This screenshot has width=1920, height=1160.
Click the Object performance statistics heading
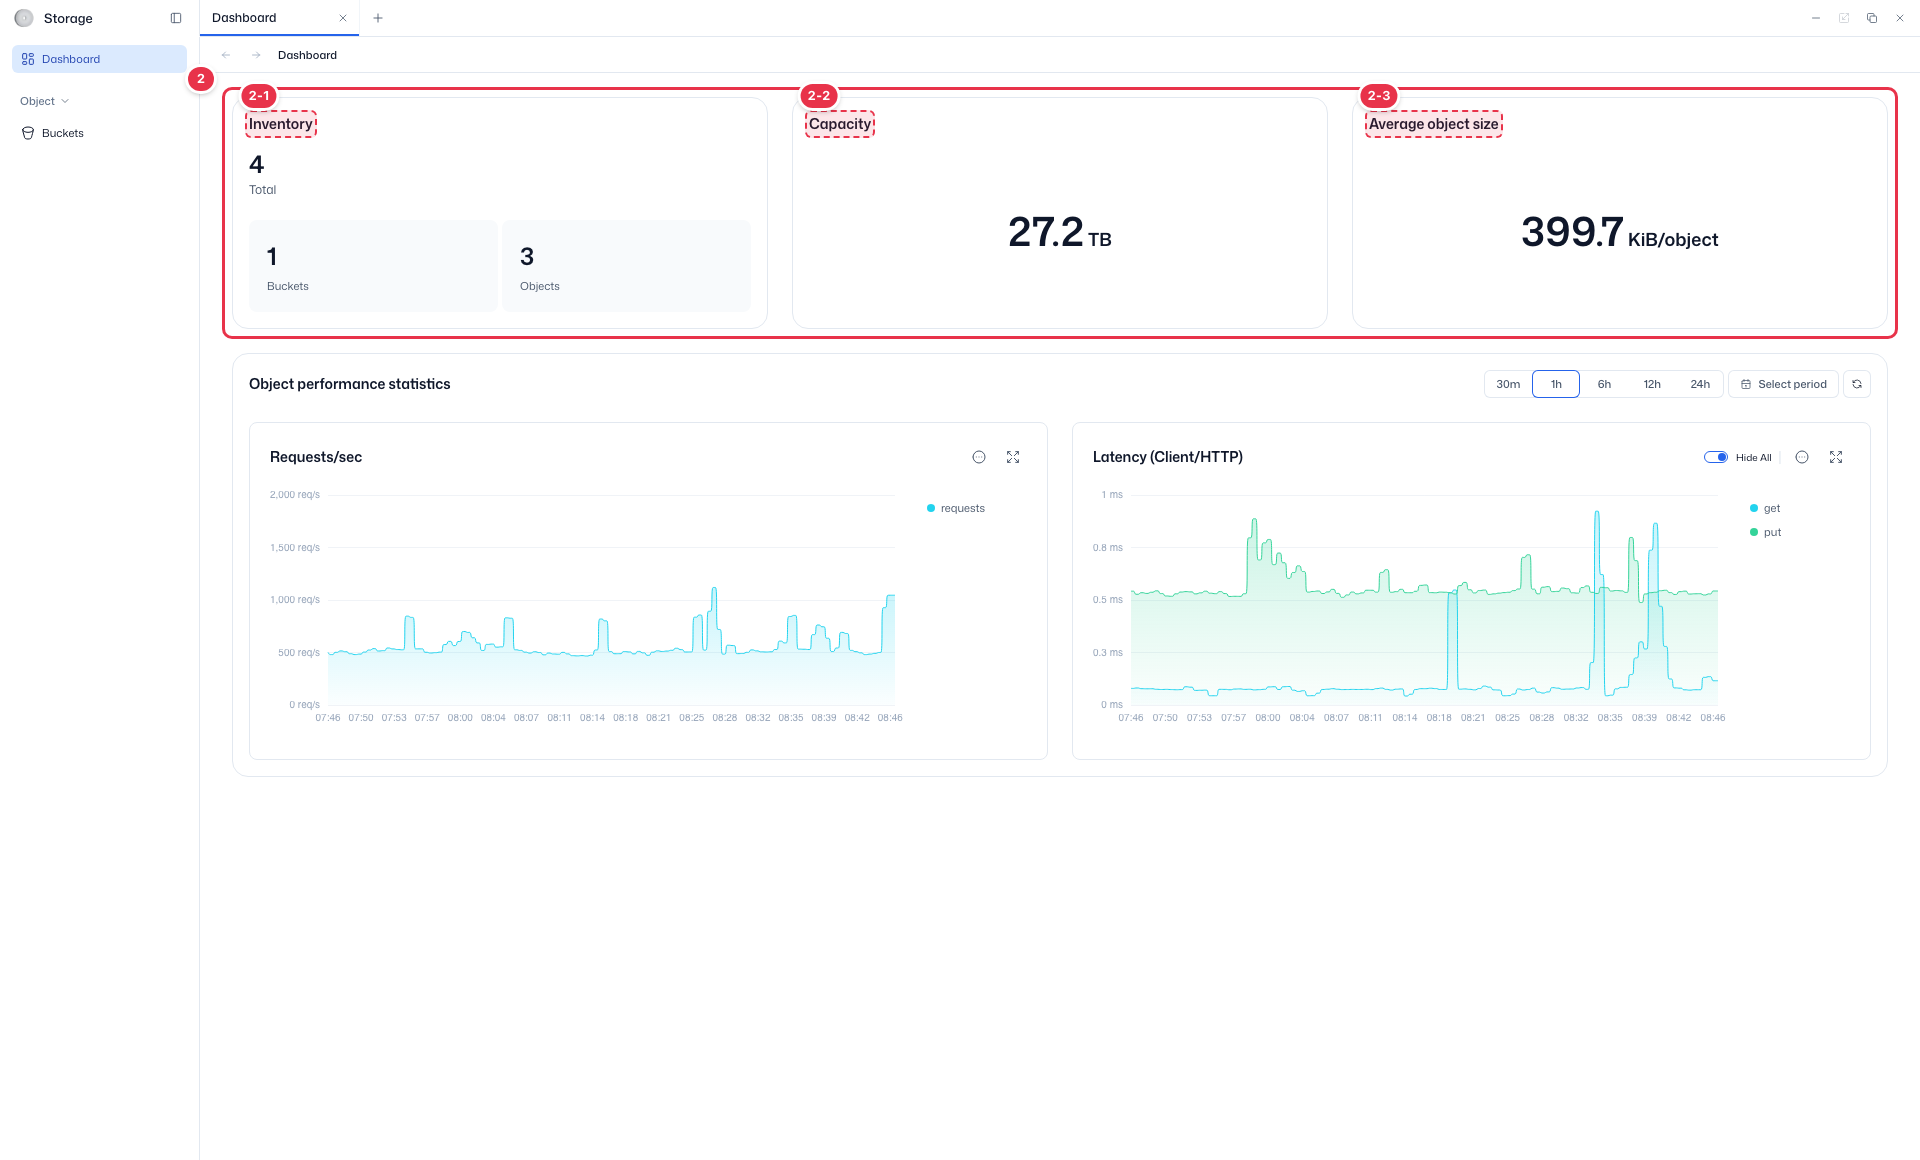[350, 384]
